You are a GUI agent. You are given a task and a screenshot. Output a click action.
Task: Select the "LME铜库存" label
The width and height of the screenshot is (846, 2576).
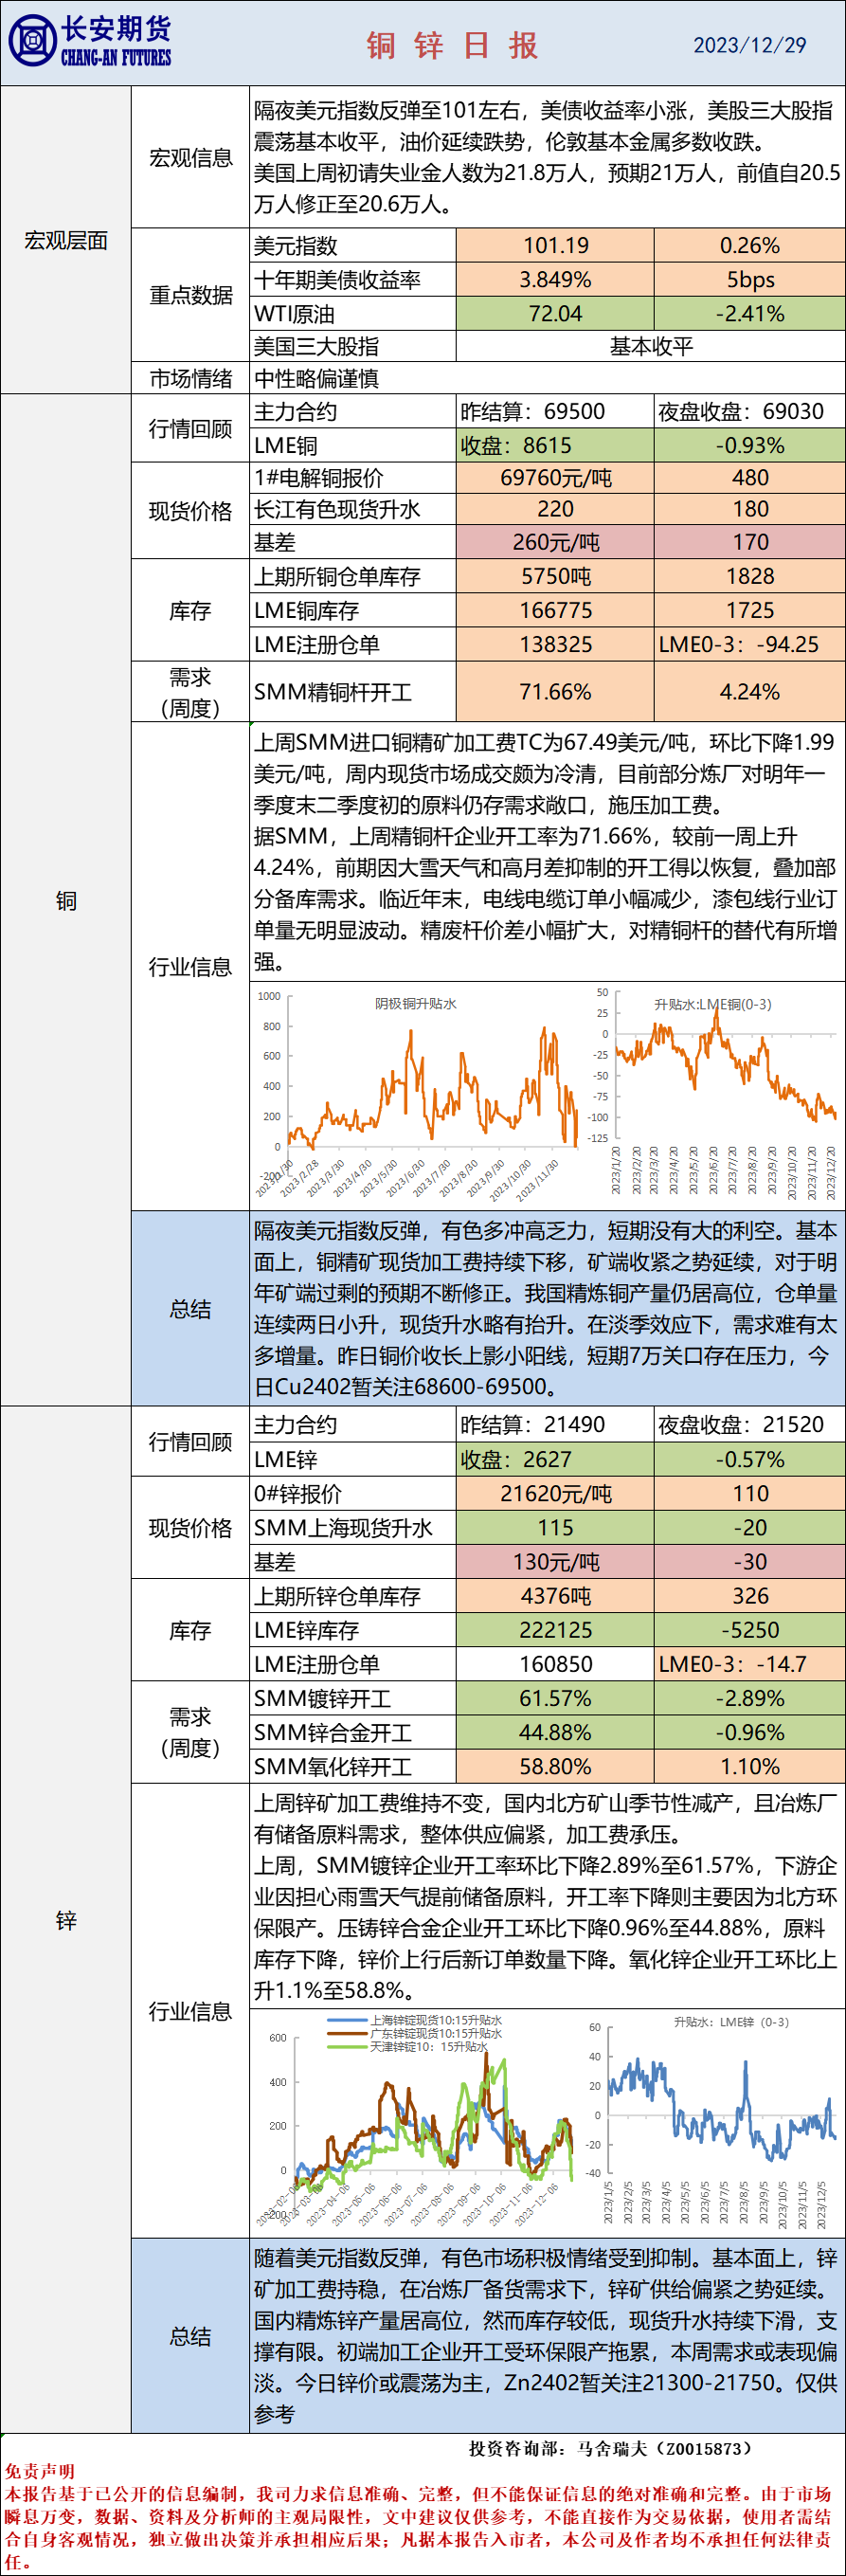(x=353, y=610)
